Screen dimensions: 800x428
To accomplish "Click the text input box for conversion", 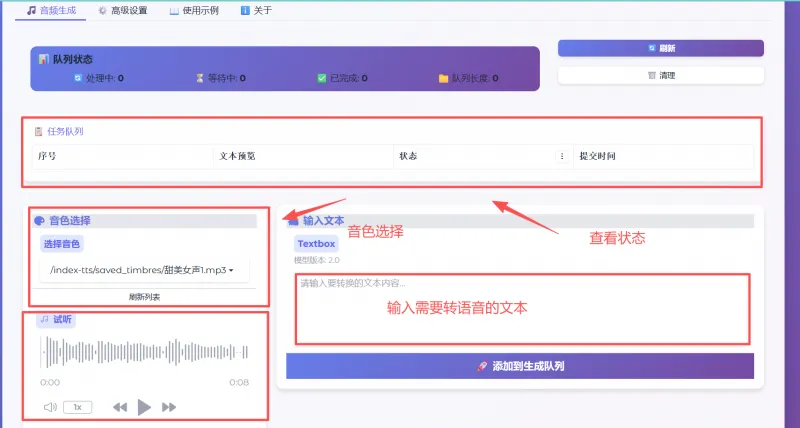I will (522, 309).
